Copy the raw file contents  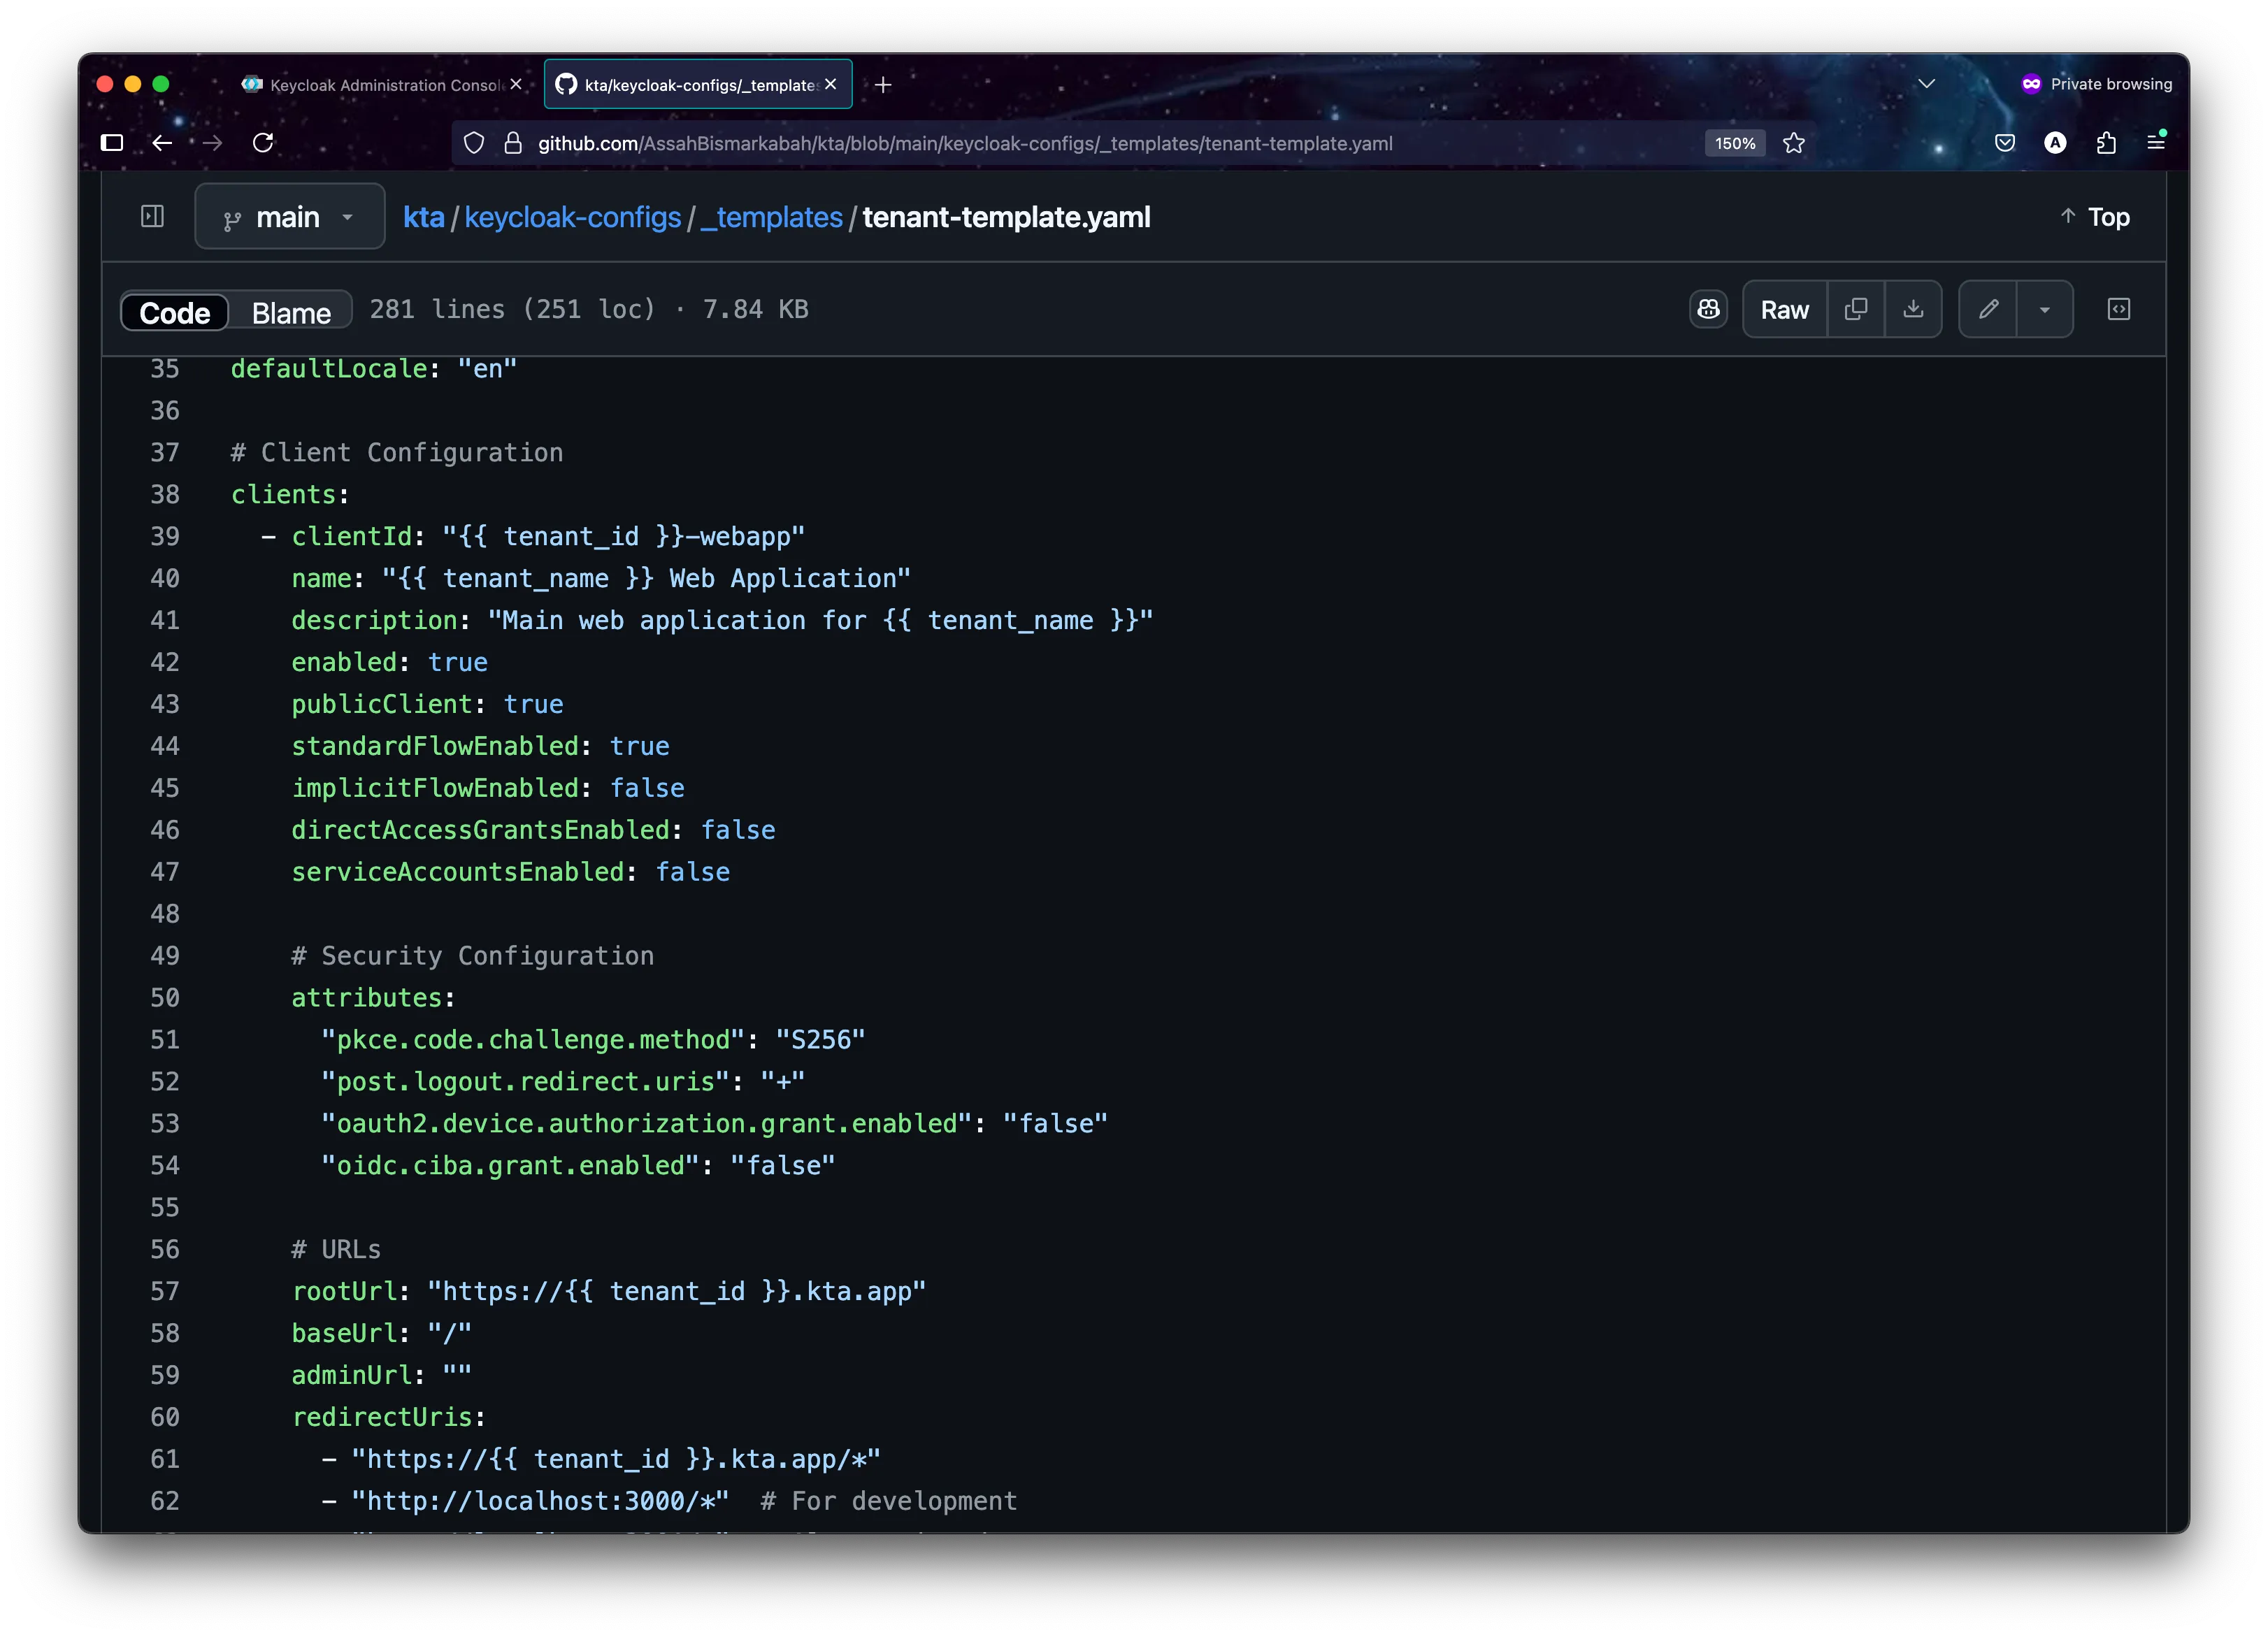(x=1856, y=309)
